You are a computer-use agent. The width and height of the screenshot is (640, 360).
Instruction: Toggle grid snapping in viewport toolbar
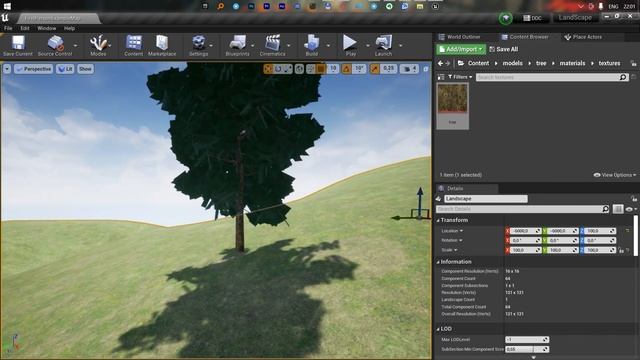pyautogui.click(x=321, y=69)
